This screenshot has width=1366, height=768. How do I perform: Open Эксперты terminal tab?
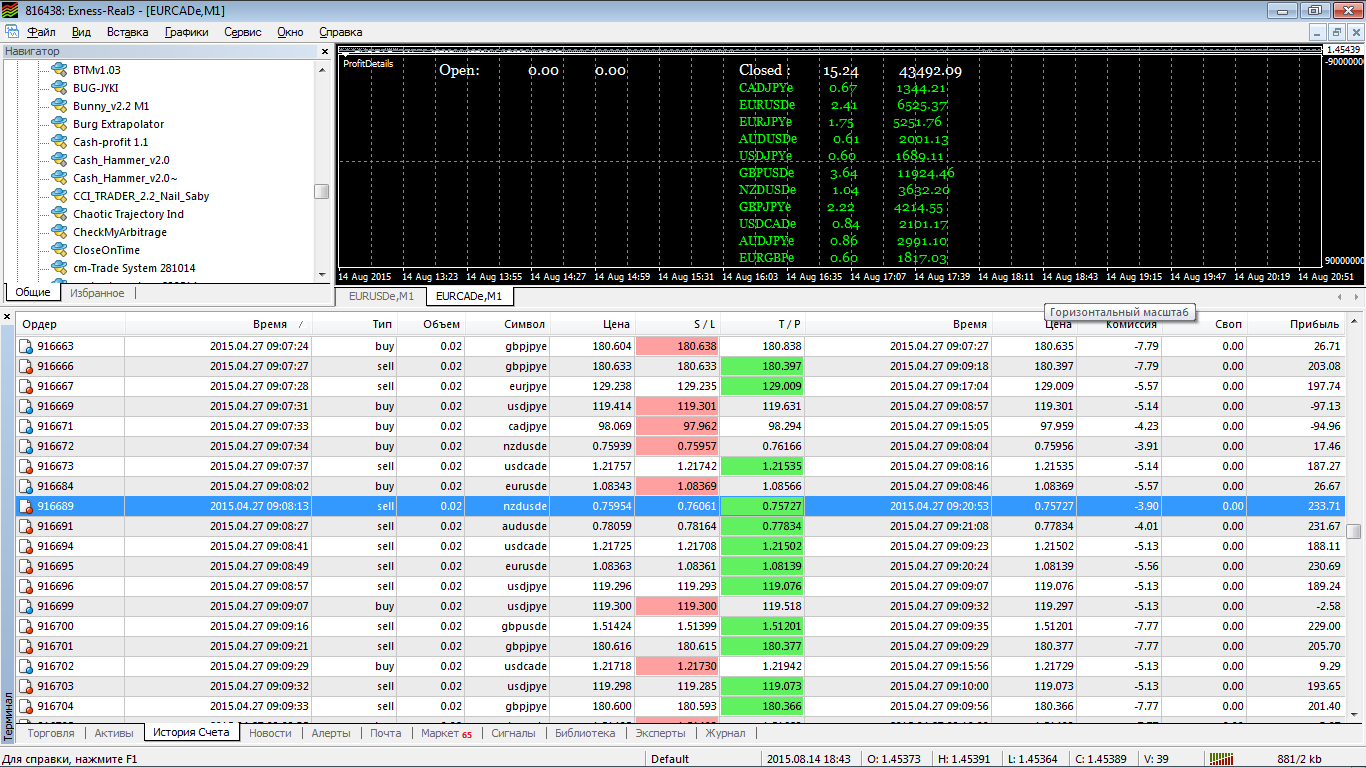point(660,733)
